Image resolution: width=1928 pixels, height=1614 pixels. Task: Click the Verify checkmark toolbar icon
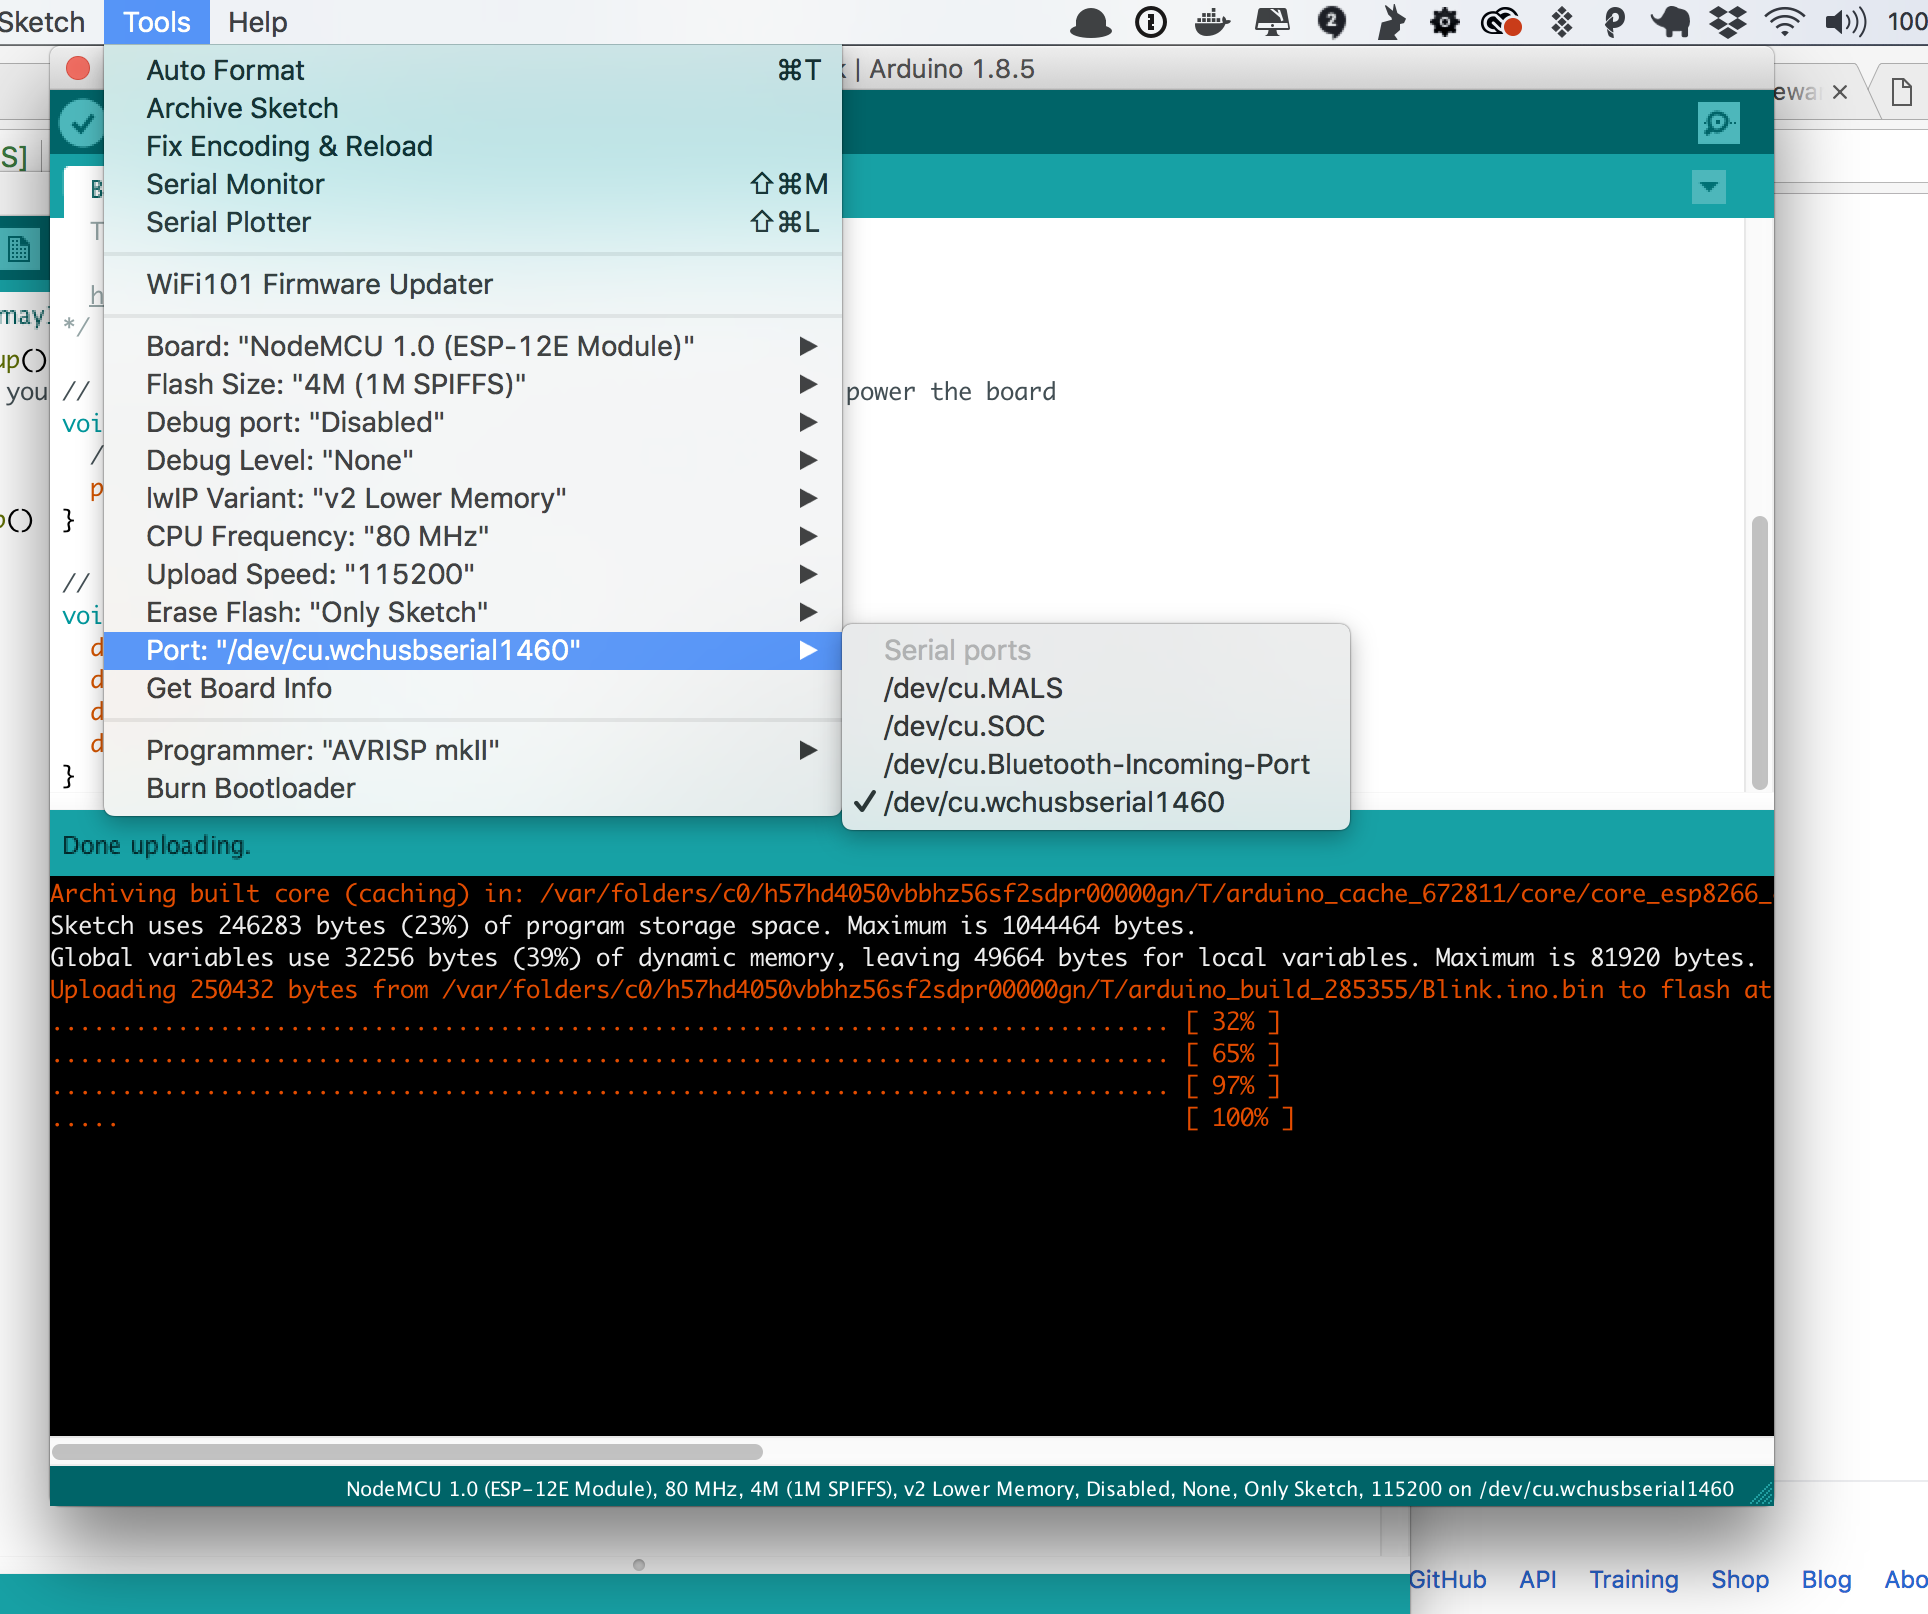click(82, 123)
